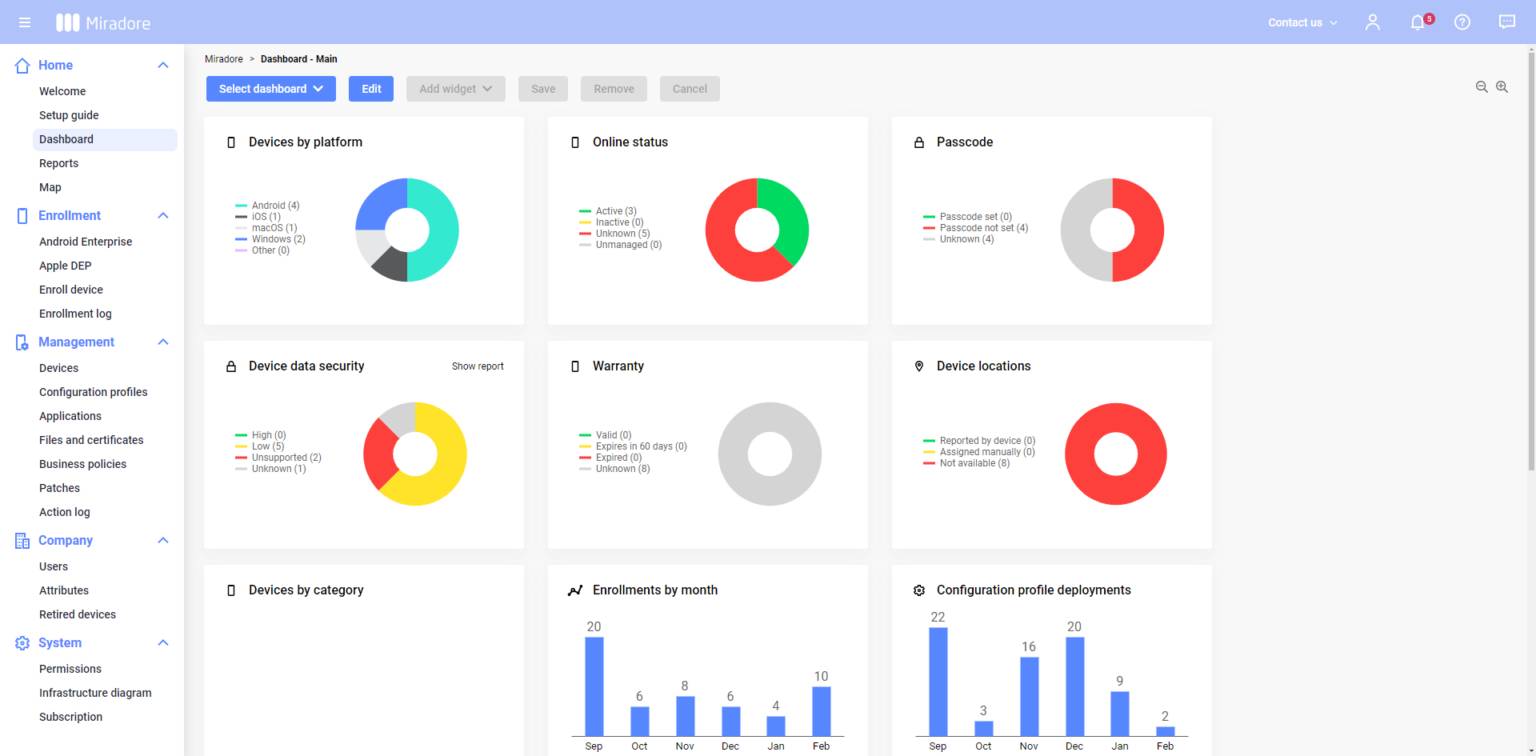Click the zoom-in magnifier above the widgets
This screenshot has height=756, width=1536.
(x=1502, y=87)
